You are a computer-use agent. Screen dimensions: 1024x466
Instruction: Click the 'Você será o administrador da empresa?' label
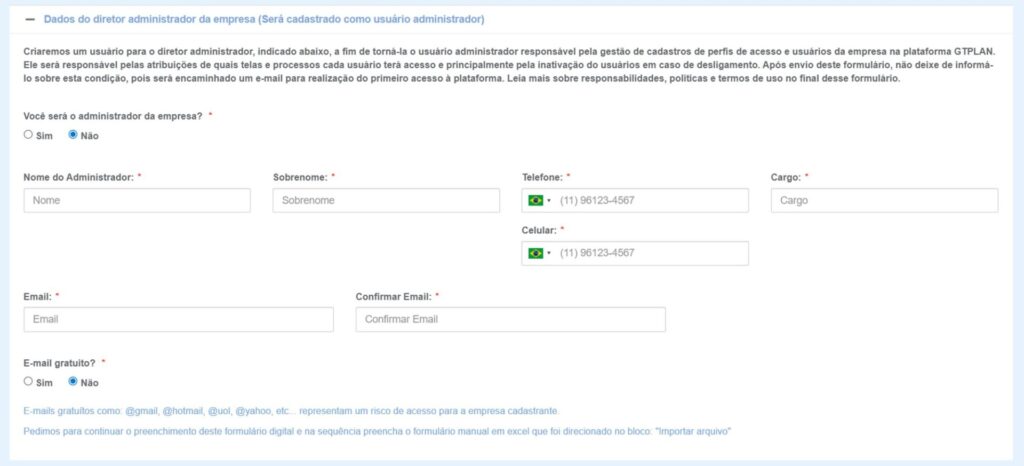pos(113,115)
